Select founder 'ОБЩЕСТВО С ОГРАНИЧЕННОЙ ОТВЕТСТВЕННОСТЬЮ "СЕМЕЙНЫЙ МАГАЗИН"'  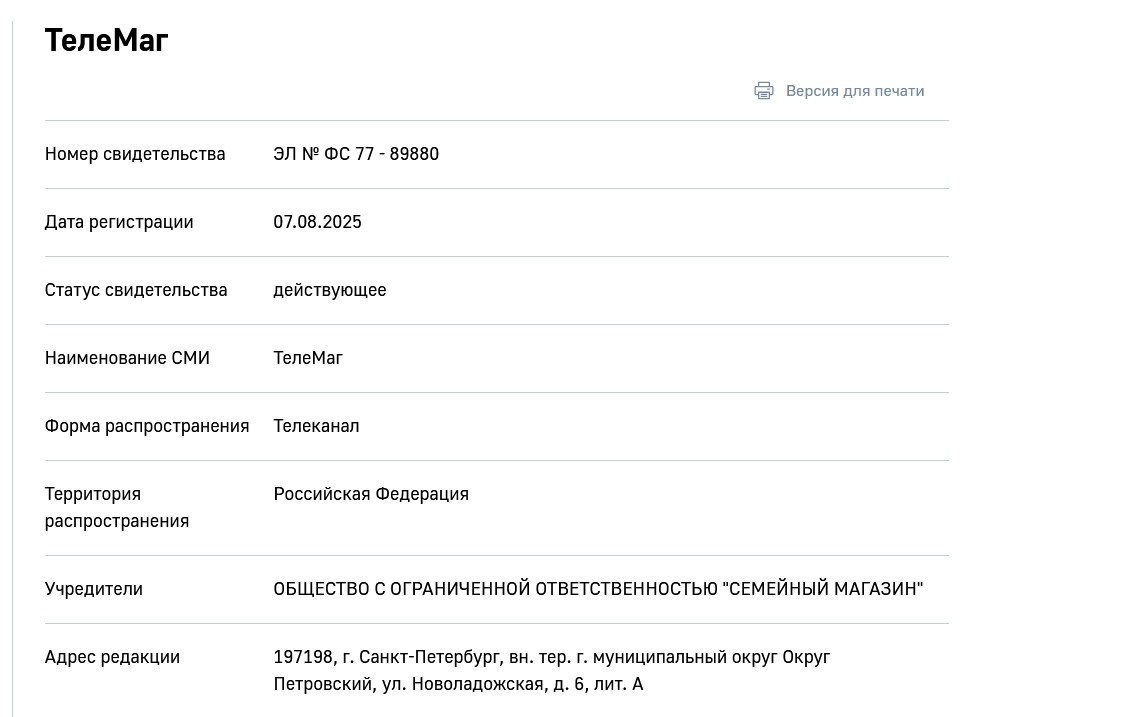598,589
